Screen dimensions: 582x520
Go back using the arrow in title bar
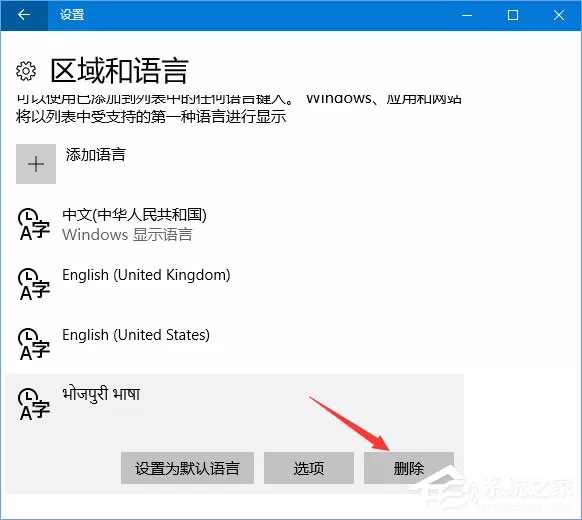[24, 15]
